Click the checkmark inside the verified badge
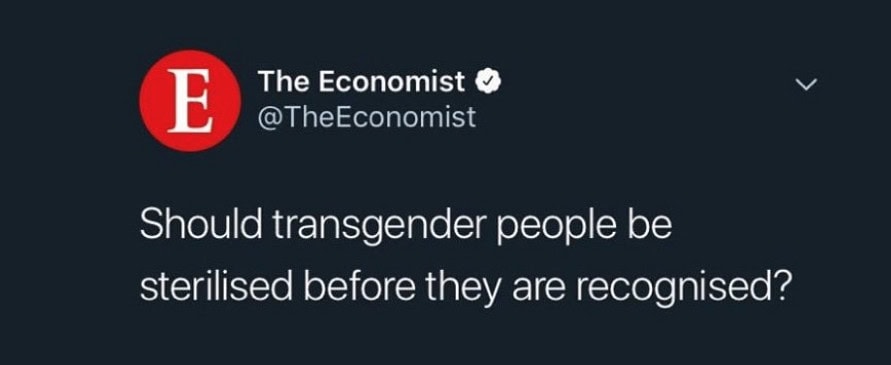The width and height of the screenshot is (891, 365). 487,83
